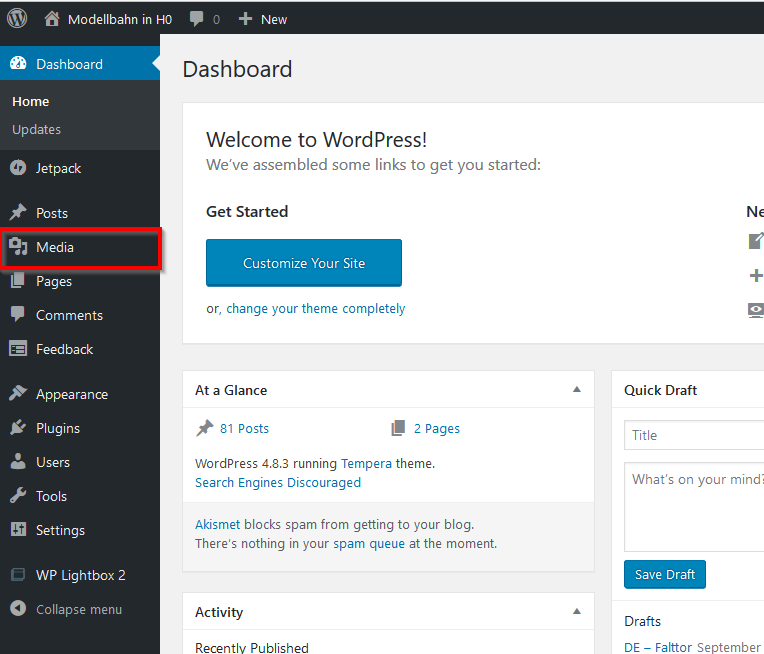Viewport: 764px width, 654px height.
Task: Collapse the At a Glance panel
Action: point(577,389)
